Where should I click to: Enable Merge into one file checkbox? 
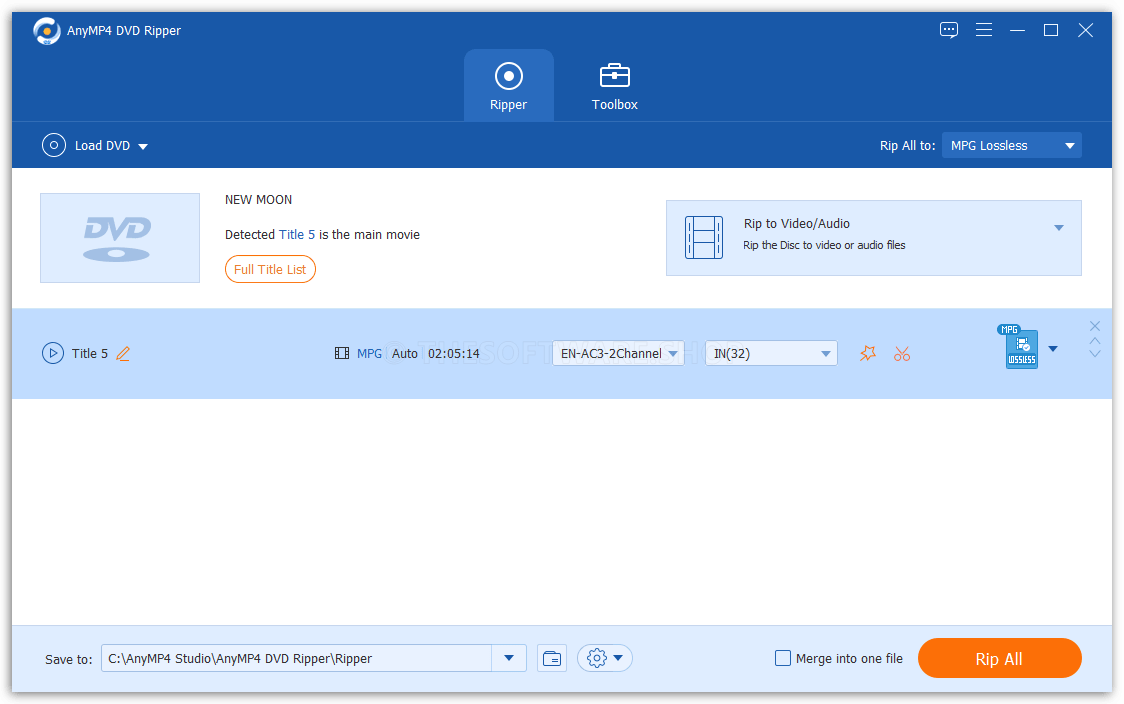[783, 659]
